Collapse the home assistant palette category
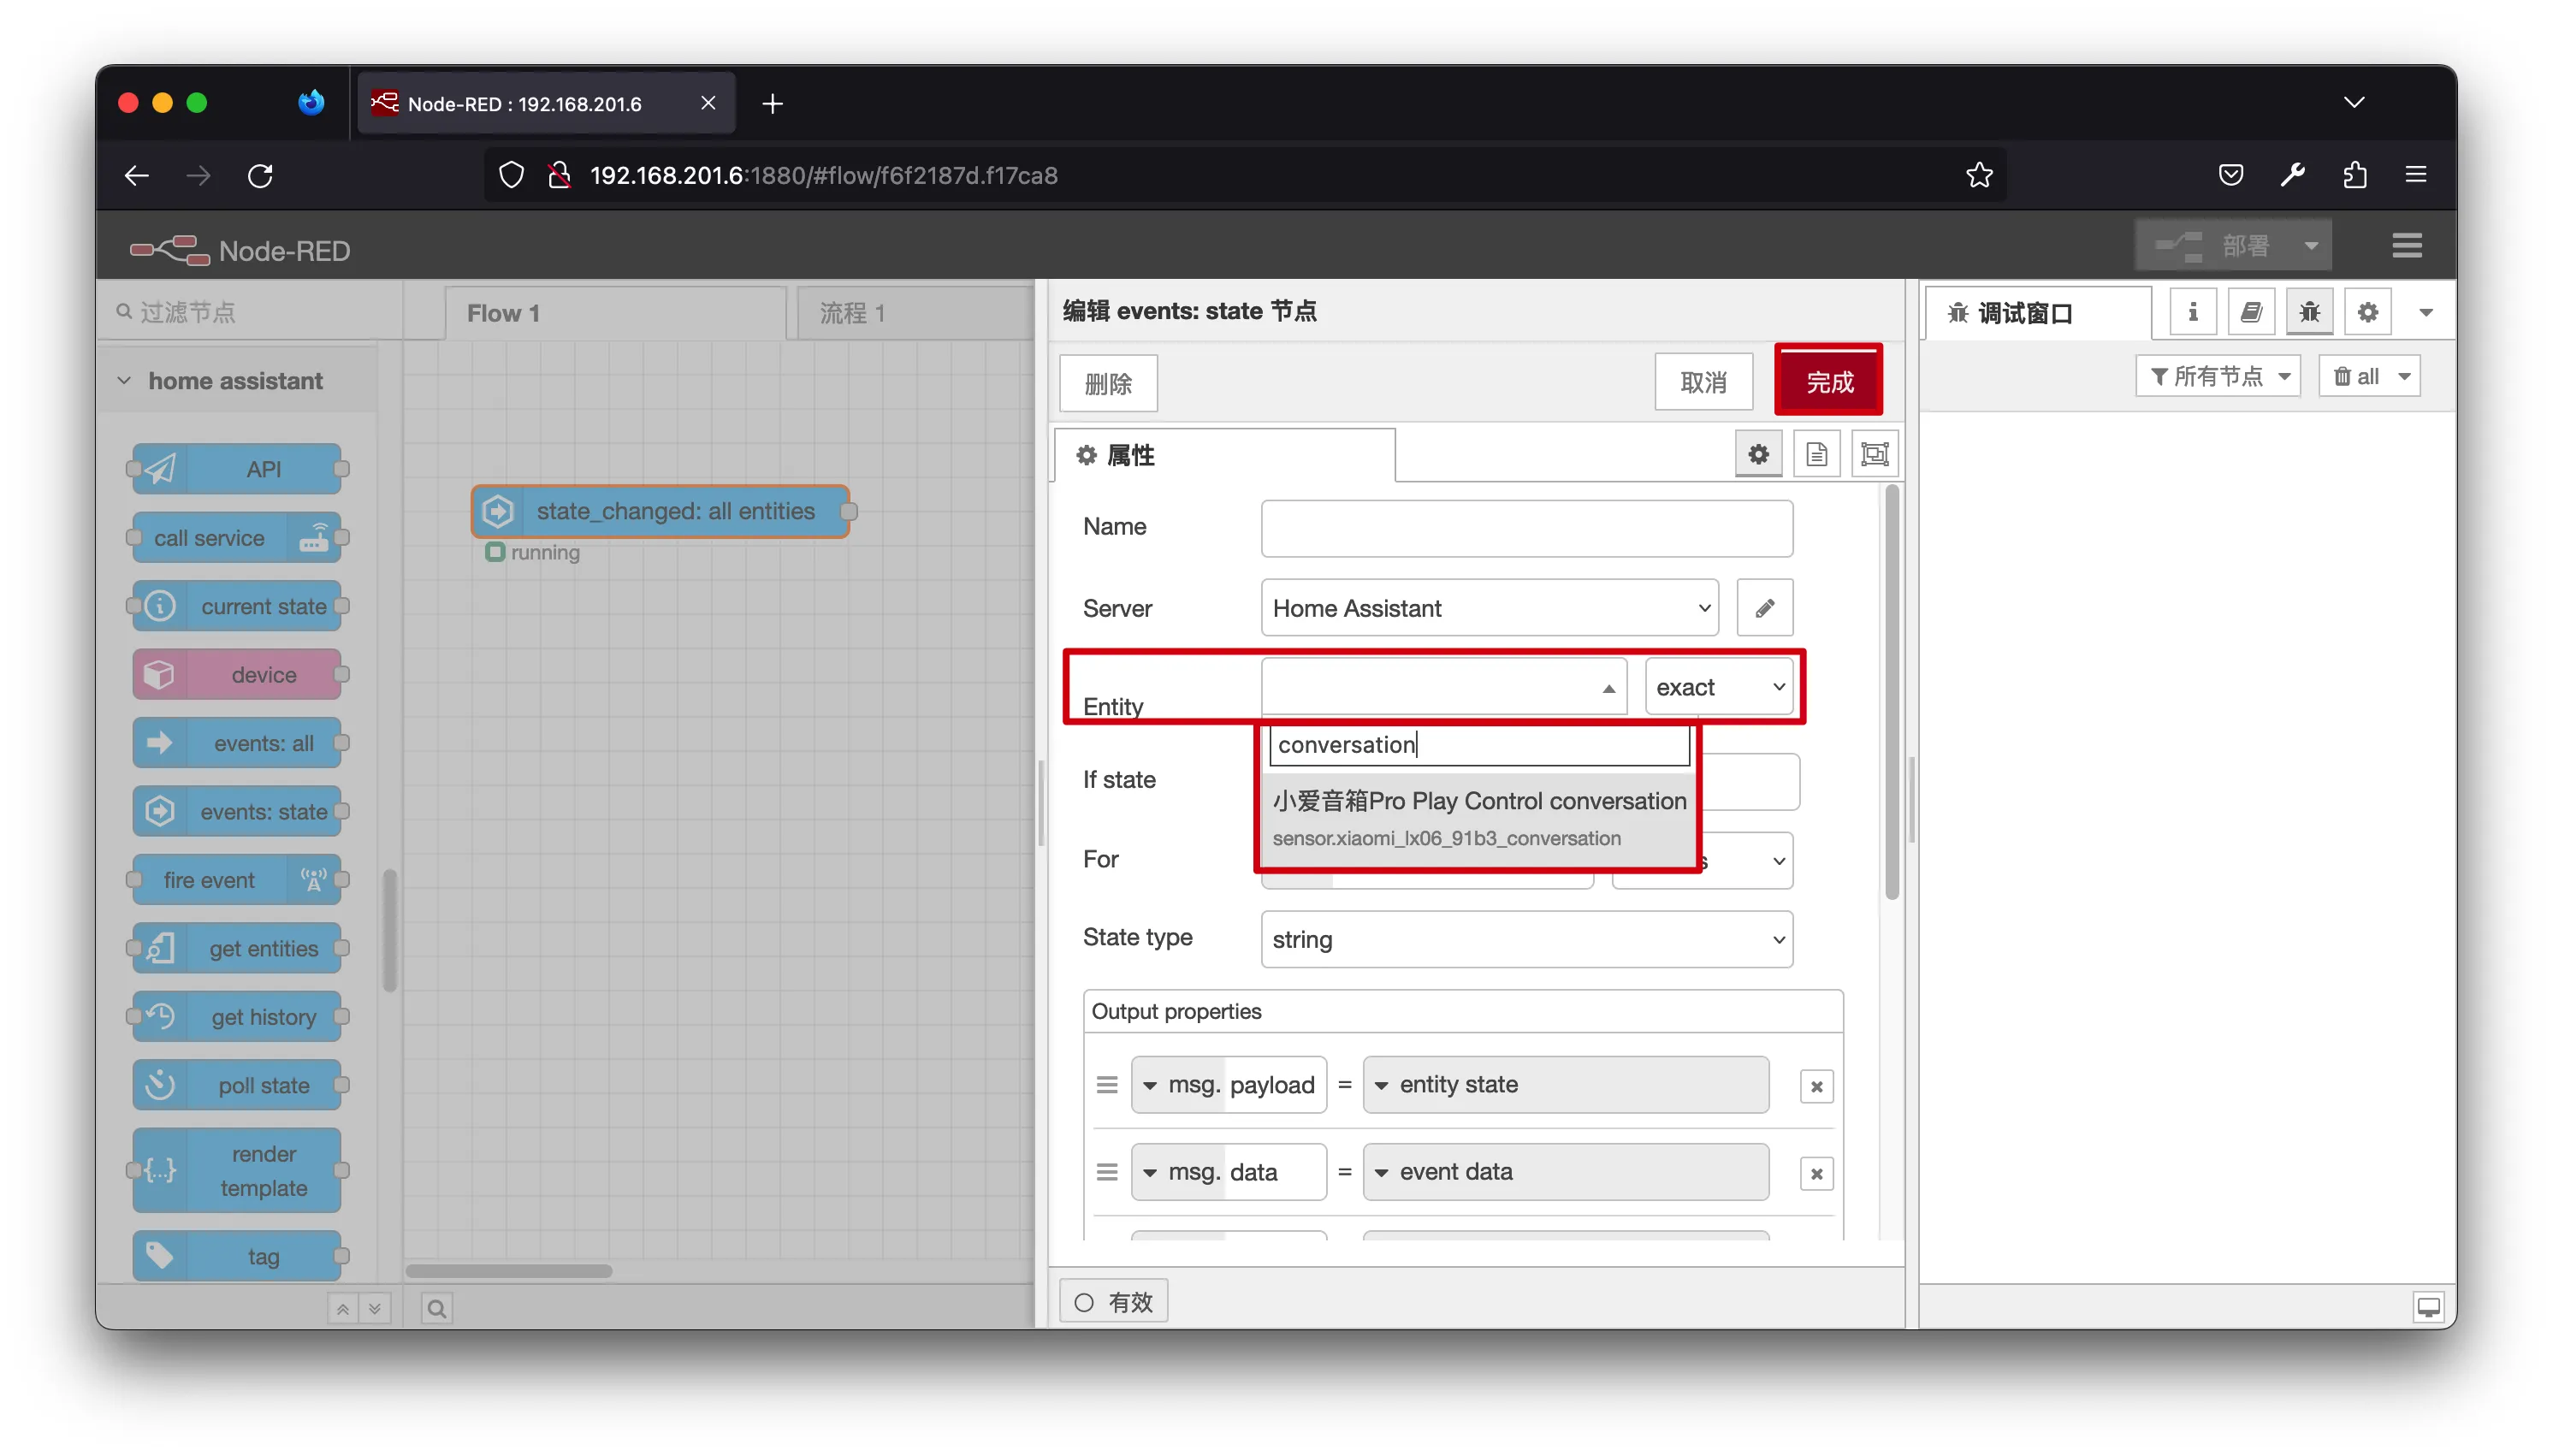 [237, 381]
